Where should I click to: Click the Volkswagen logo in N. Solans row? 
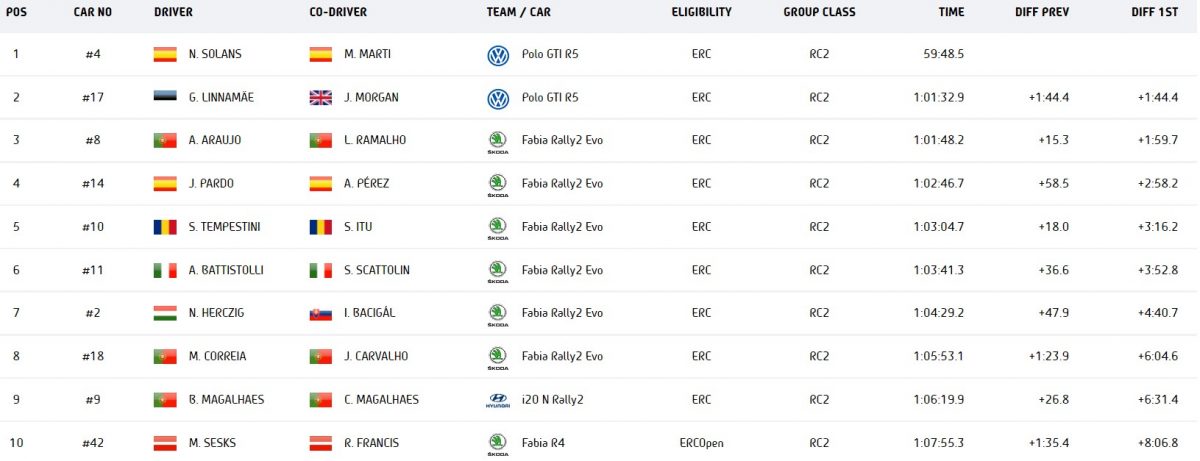pos(497,55)
